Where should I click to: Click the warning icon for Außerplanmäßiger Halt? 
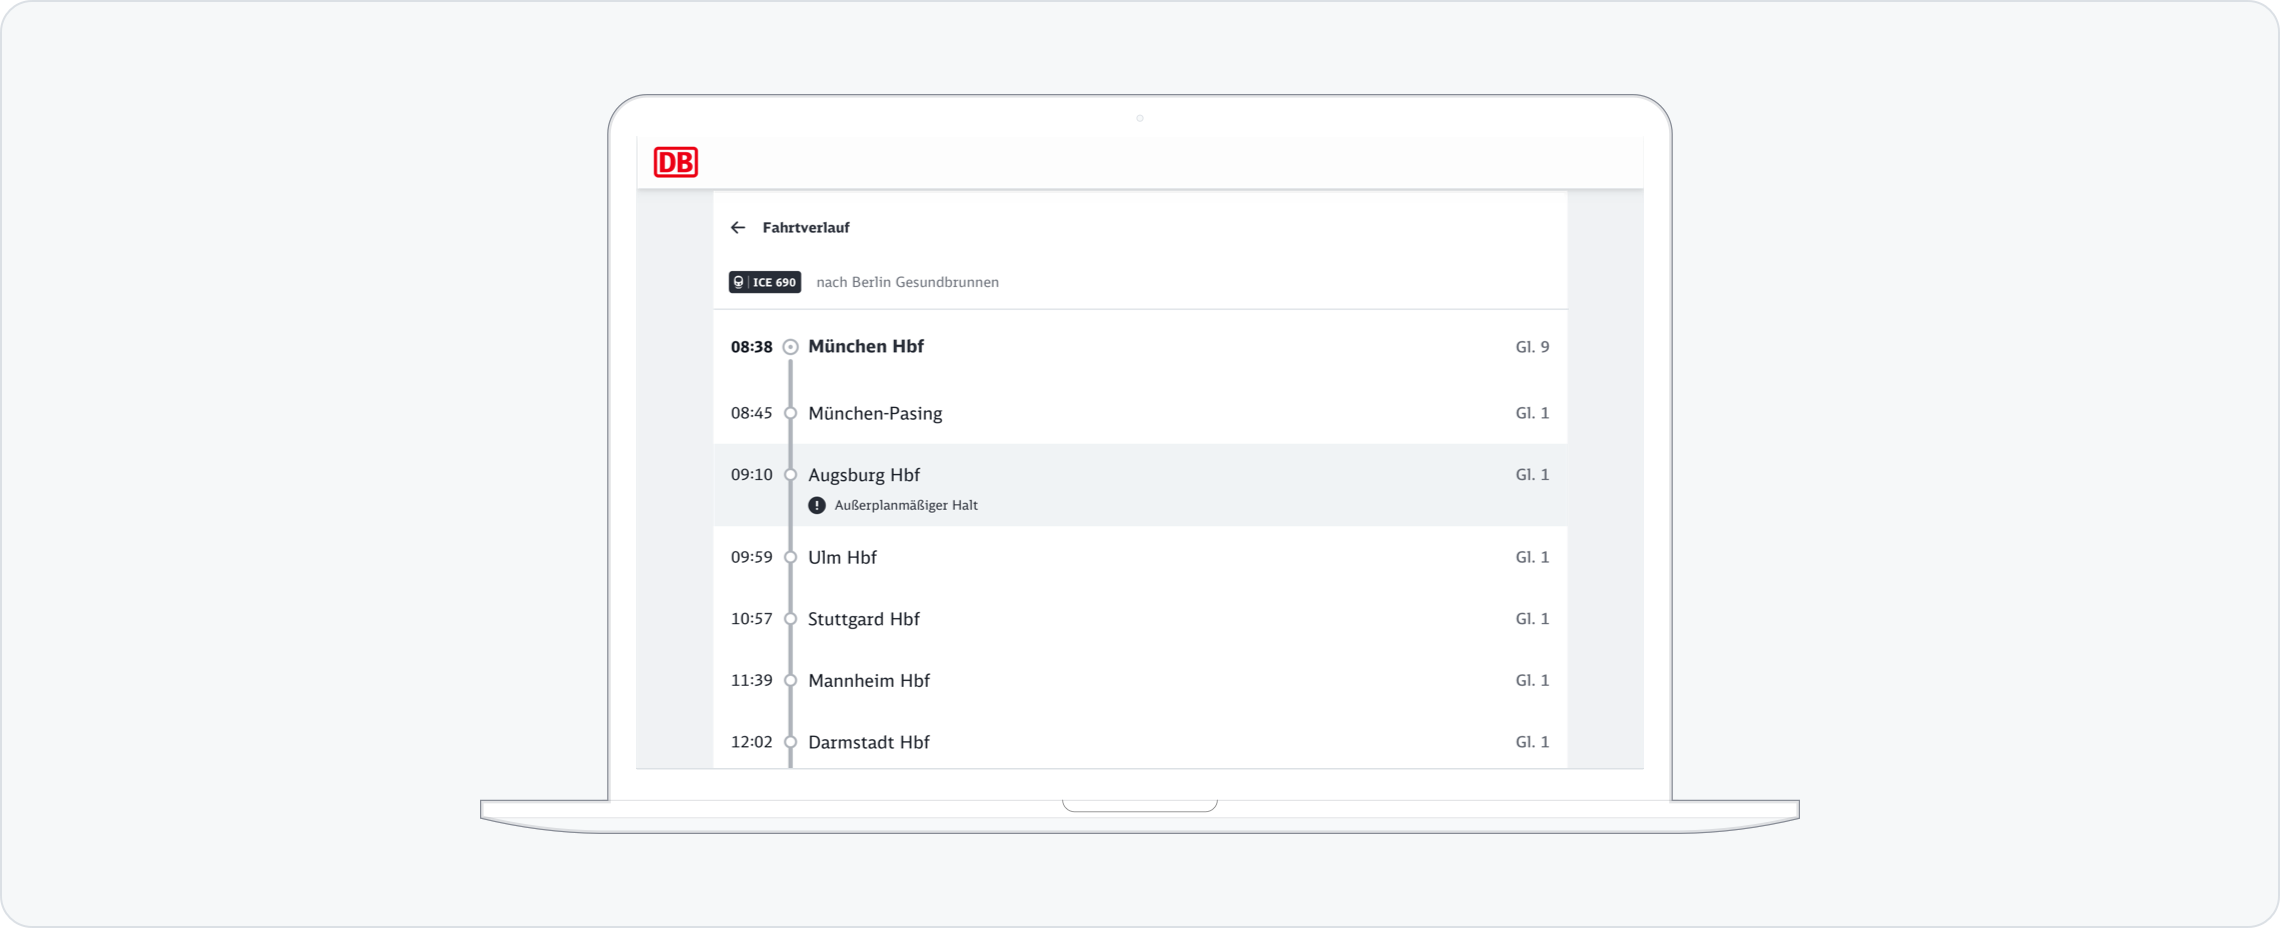click(x=817, y=506)
